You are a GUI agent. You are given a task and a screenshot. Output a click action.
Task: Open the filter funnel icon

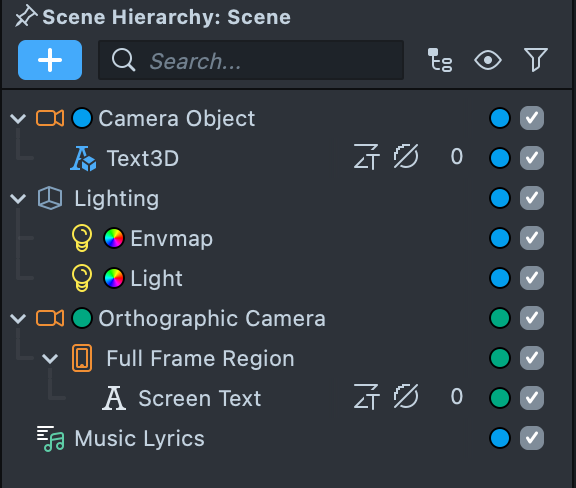[536, 60]
